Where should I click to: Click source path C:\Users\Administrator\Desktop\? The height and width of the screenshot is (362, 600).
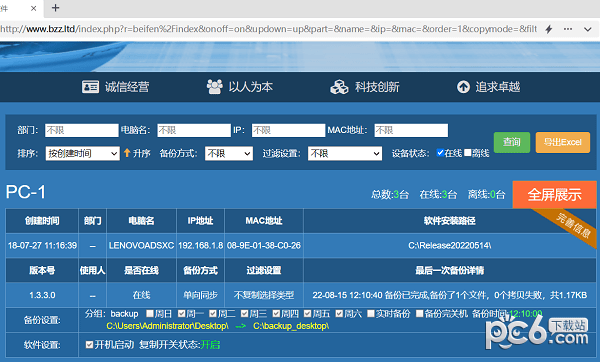[x=167, y=326]
